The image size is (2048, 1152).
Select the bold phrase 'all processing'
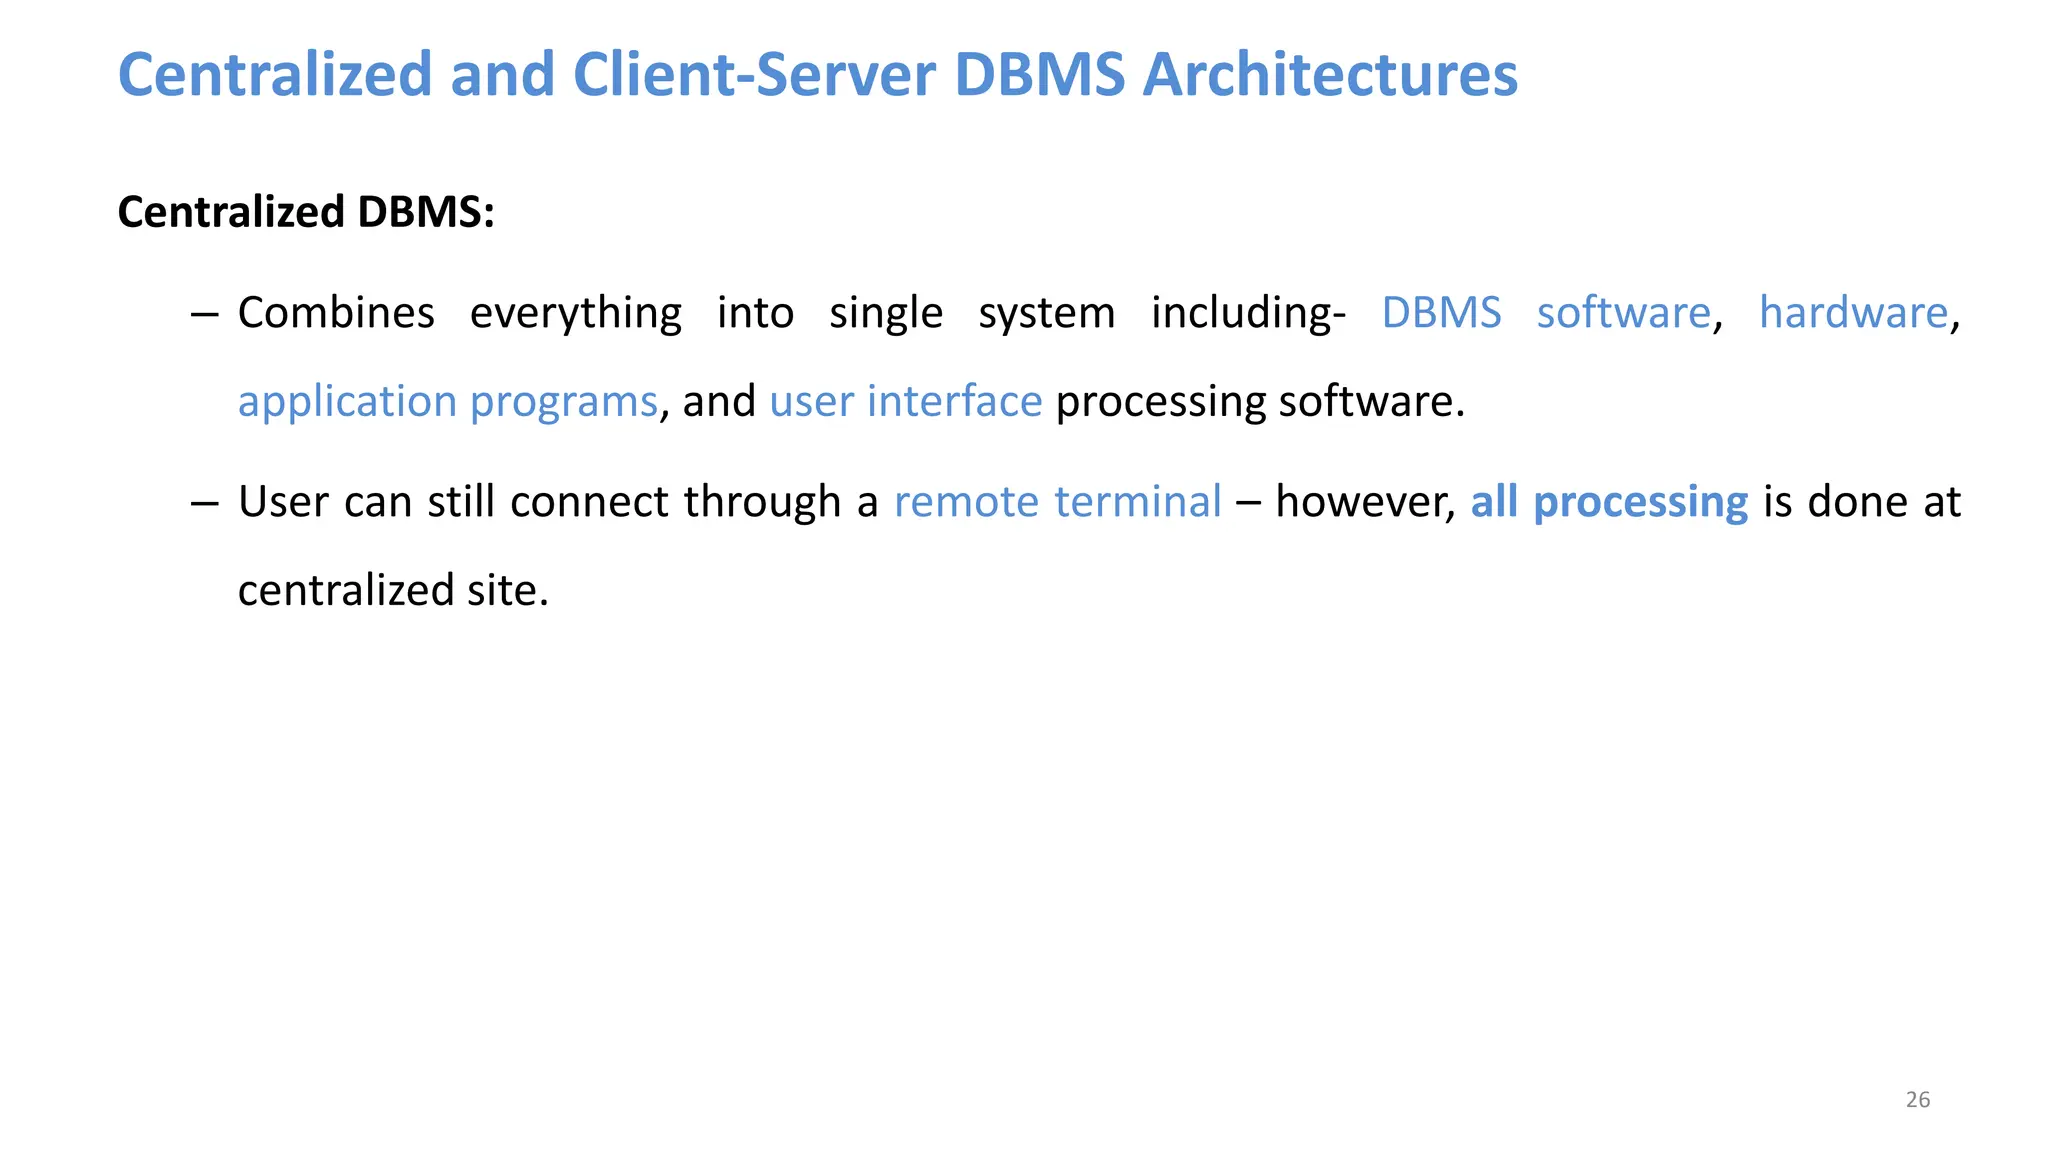(x=1609, y=502)
